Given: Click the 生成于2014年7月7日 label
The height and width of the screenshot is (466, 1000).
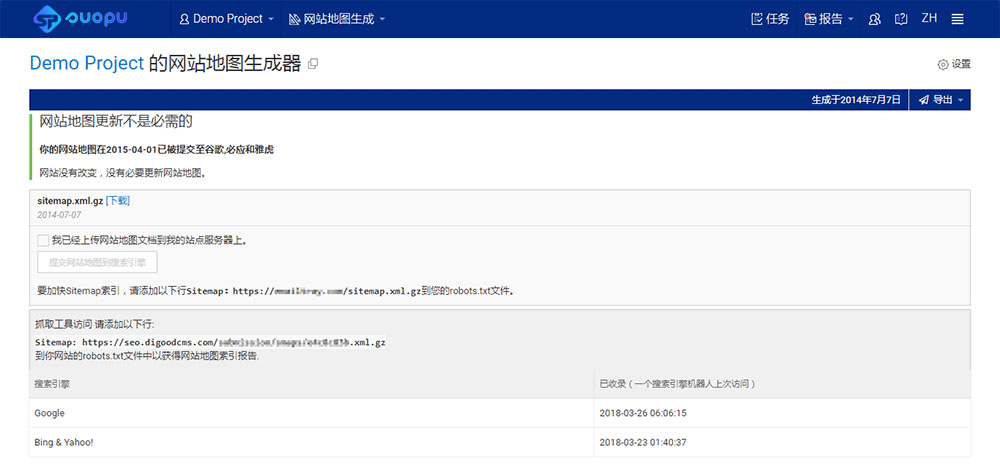Looking at the screenshot, I should (856, 100).
